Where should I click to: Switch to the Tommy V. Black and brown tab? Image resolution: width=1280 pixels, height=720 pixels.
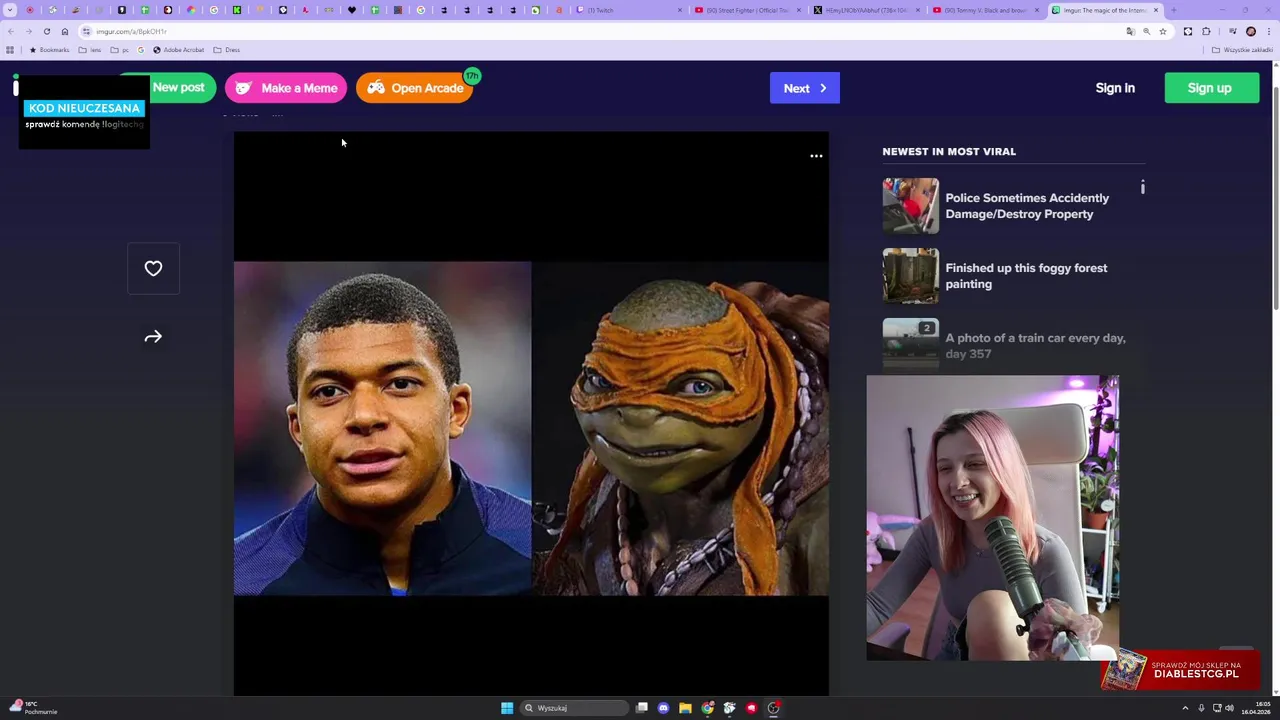tap(985, 10)
